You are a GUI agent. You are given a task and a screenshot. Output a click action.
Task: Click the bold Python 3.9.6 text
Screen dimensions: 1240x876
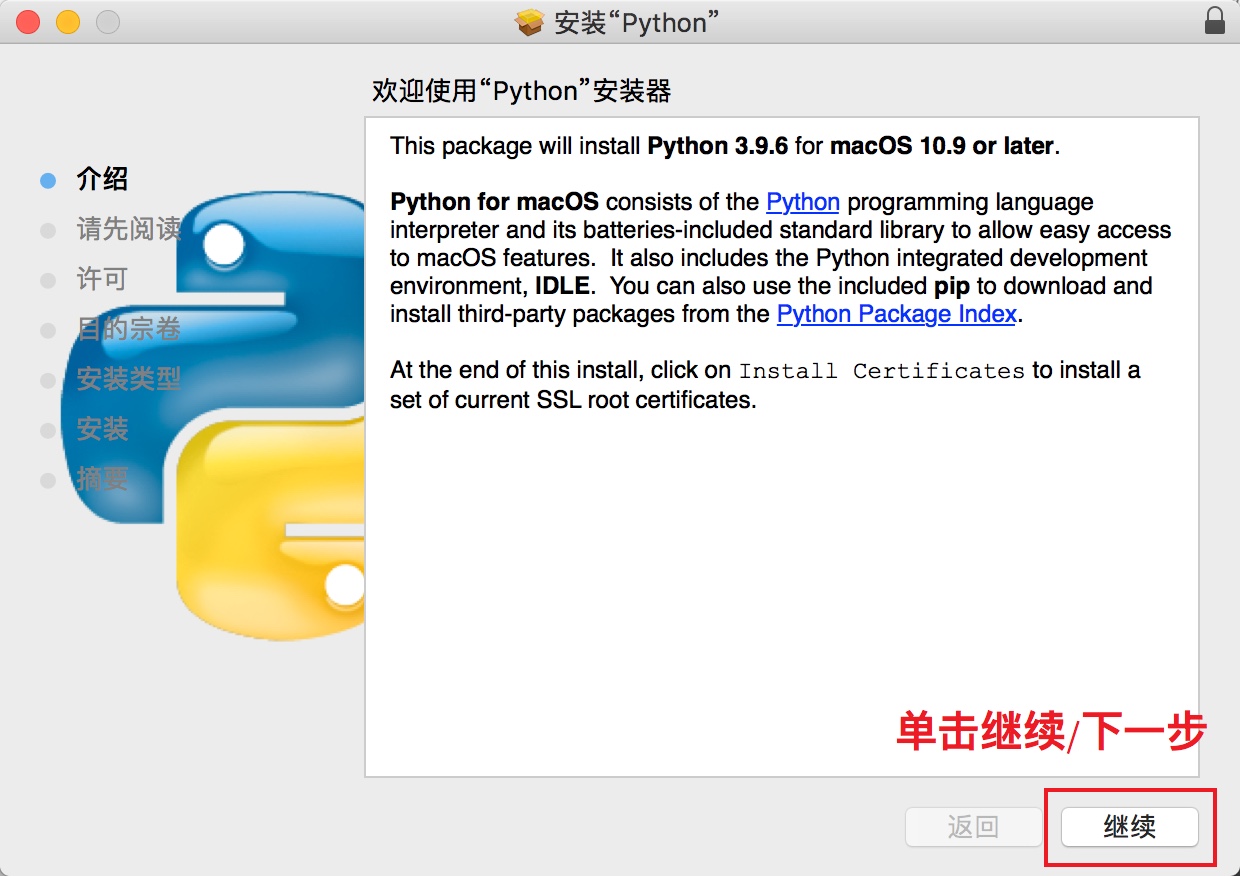pos(718,146)
